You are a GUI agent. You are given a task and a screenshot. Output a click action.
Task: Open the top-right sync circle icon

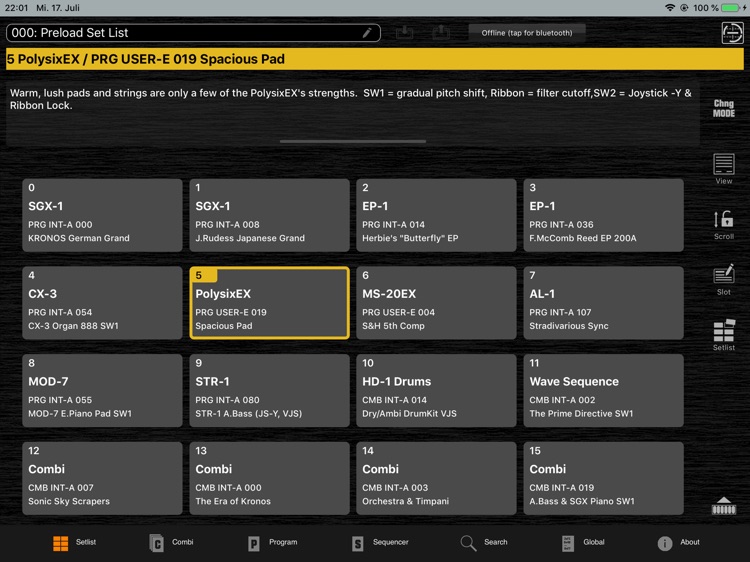pyautogui.click(x=732, y=33)
